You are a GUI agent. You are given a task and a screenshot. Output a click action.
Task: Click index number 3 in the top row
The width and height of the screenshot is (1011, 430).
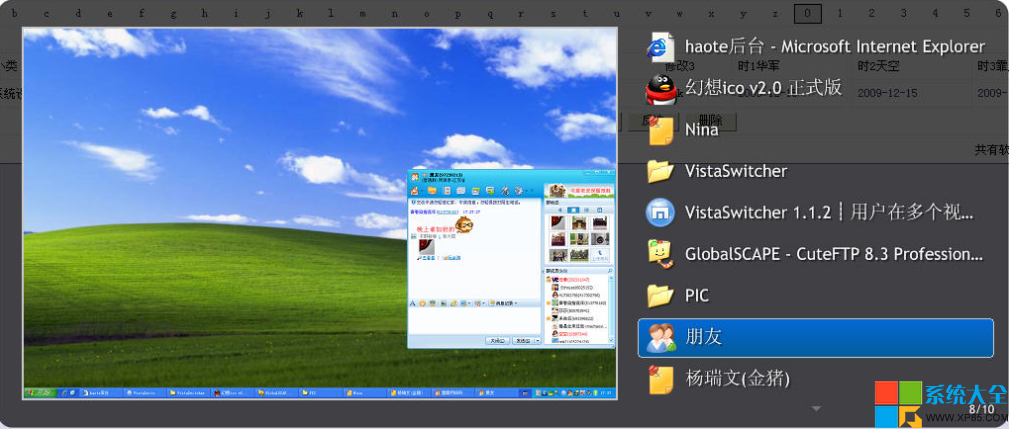[x=903, y=14]
